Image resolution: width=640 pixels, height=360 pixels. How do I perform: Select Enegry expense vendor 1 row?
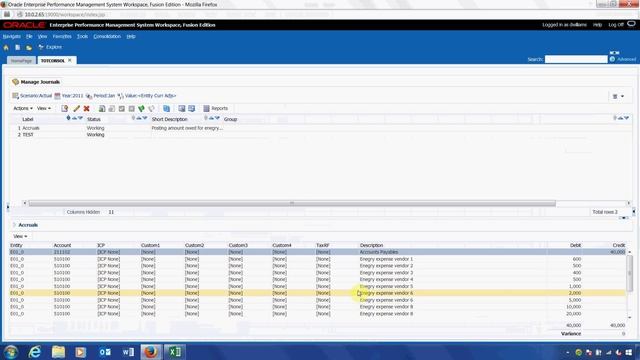(x=318, y=259)
